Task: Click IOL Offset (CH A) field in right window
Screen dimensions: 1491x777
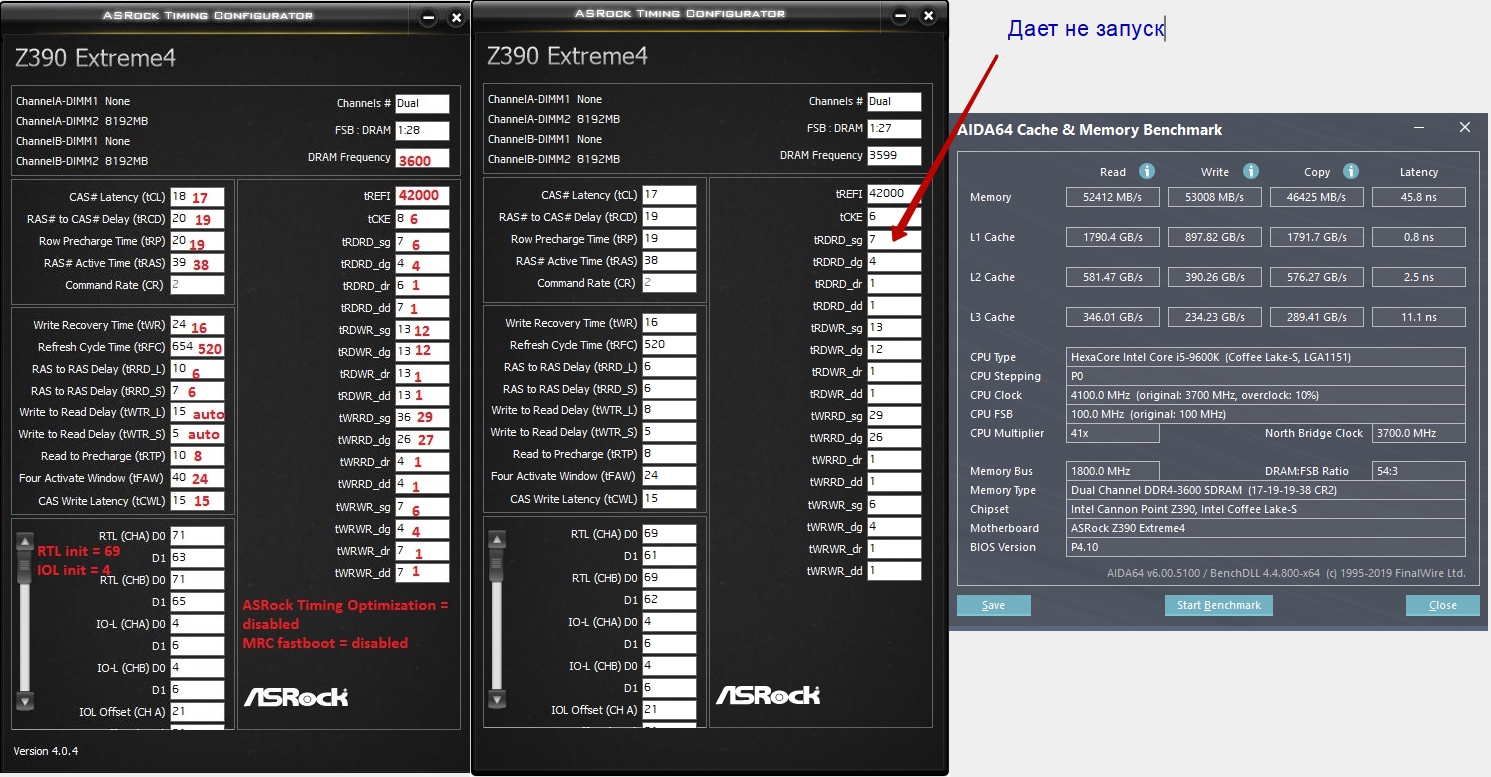Action: [x=669, y=710]
